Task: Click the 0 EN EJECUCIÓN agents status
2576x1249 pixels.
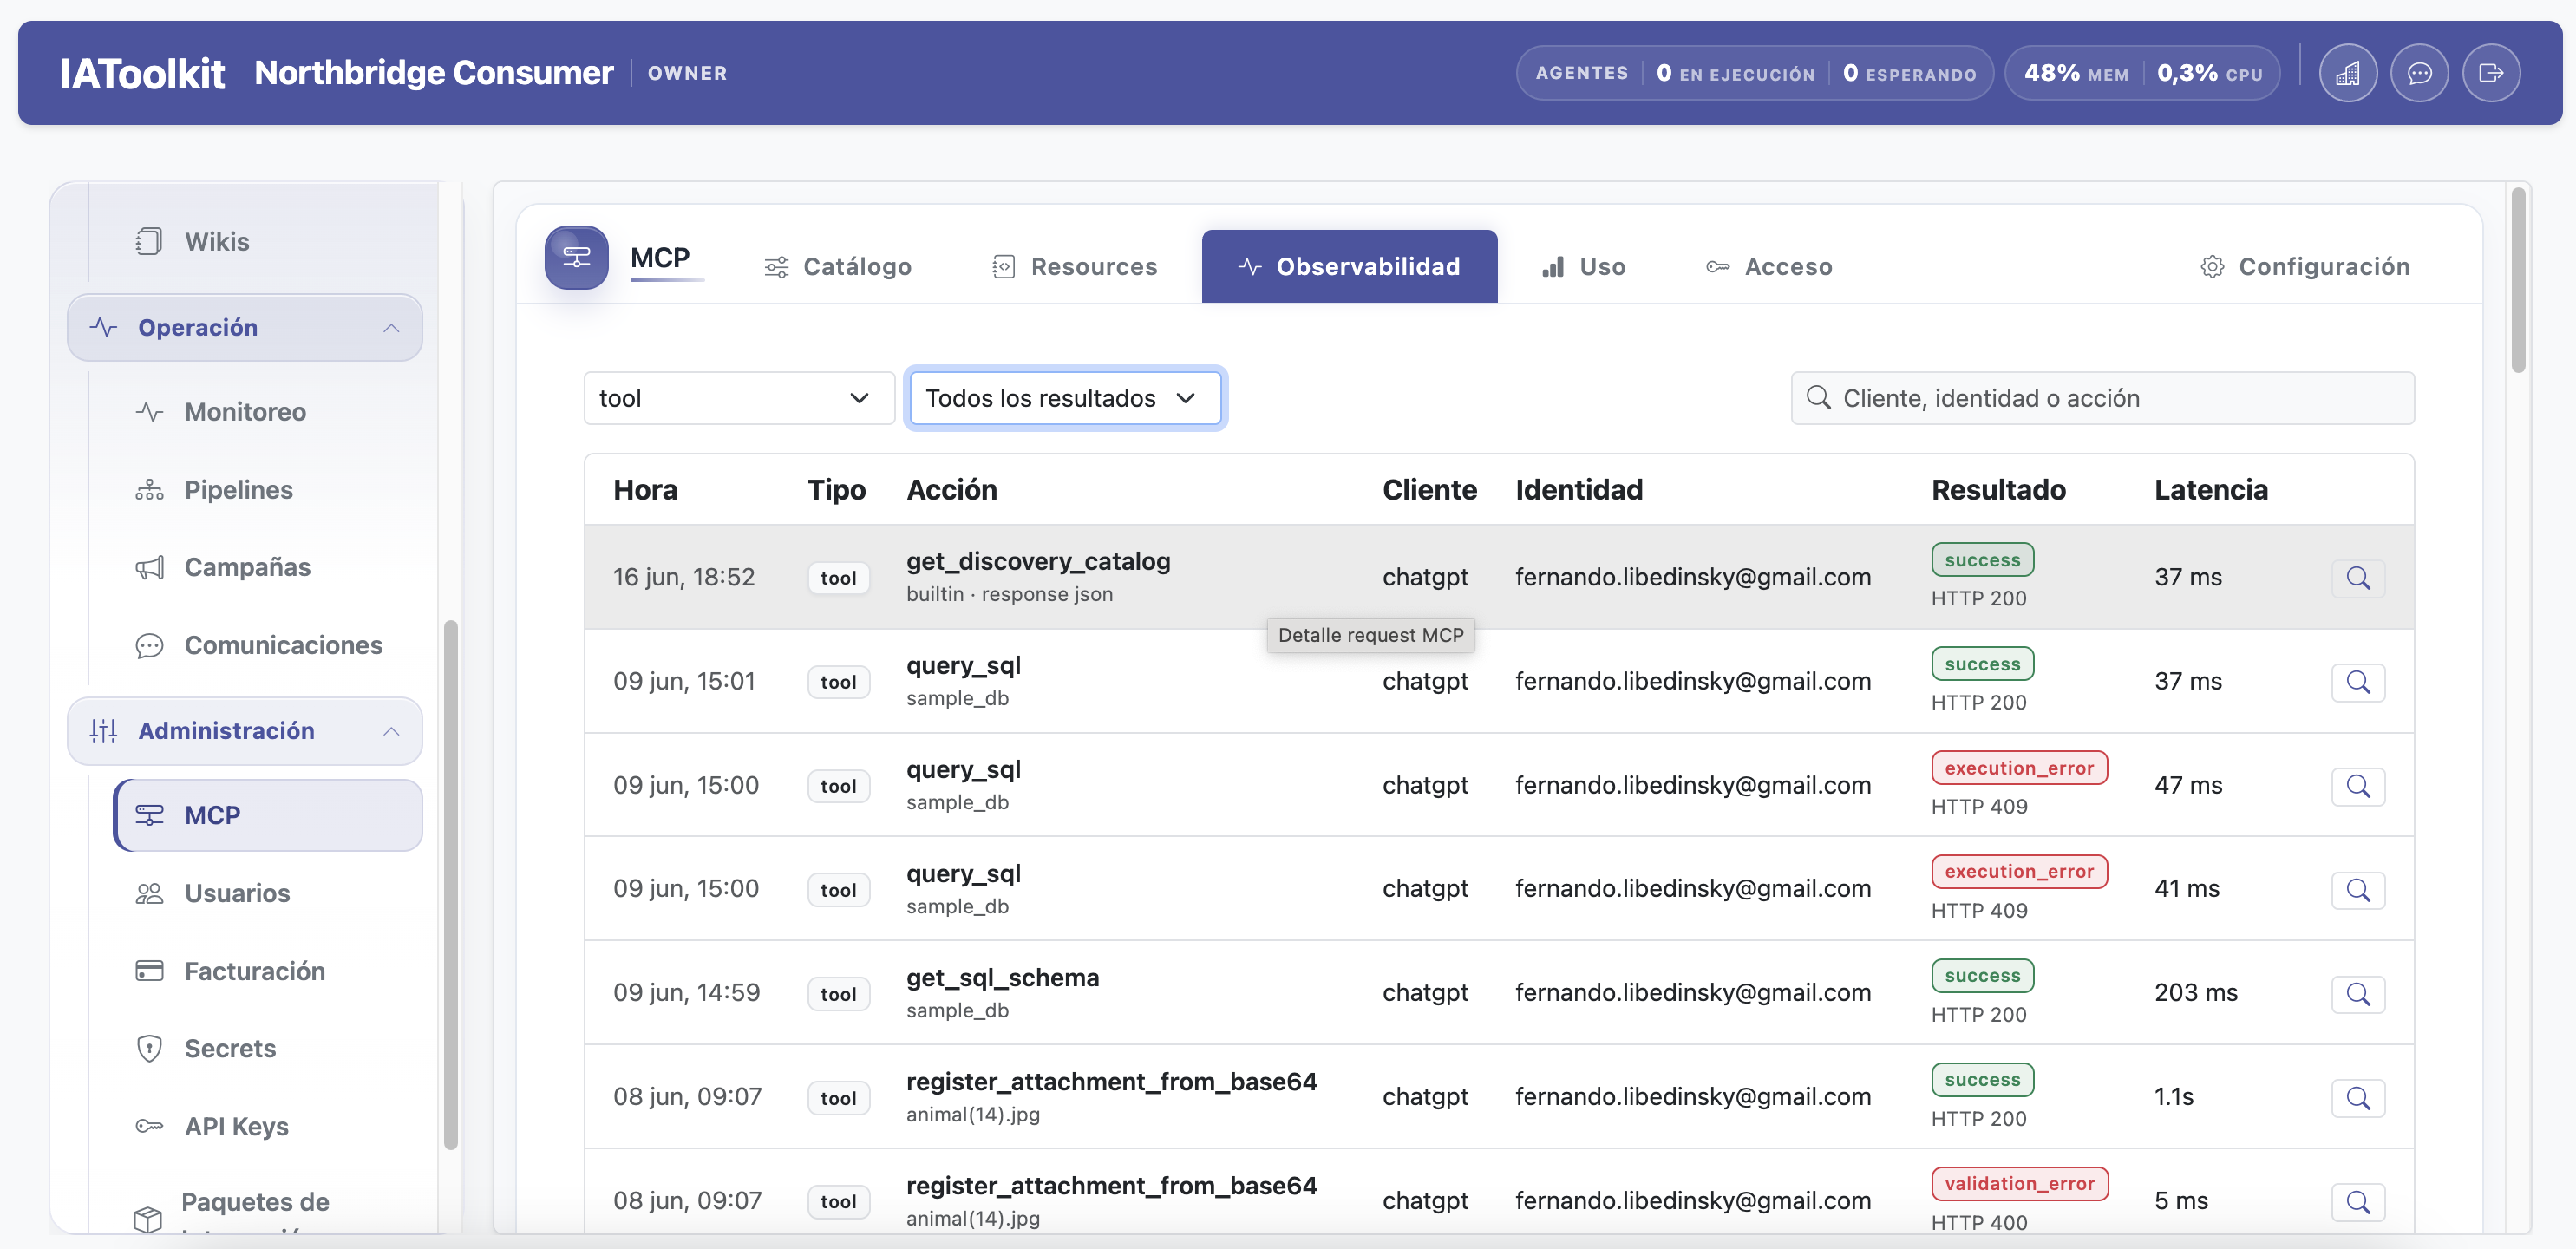Action: point(1735,73)
